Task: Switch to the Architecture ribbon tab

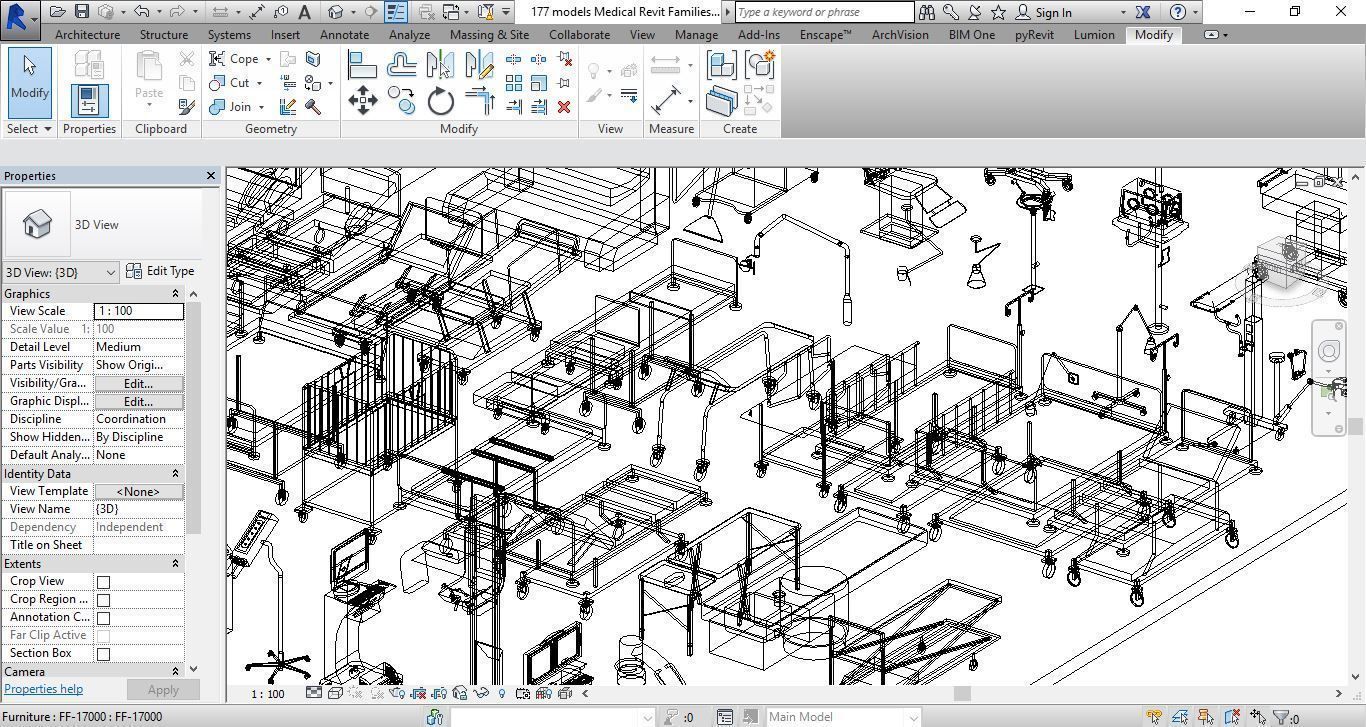Action: [x=87, y=33]
